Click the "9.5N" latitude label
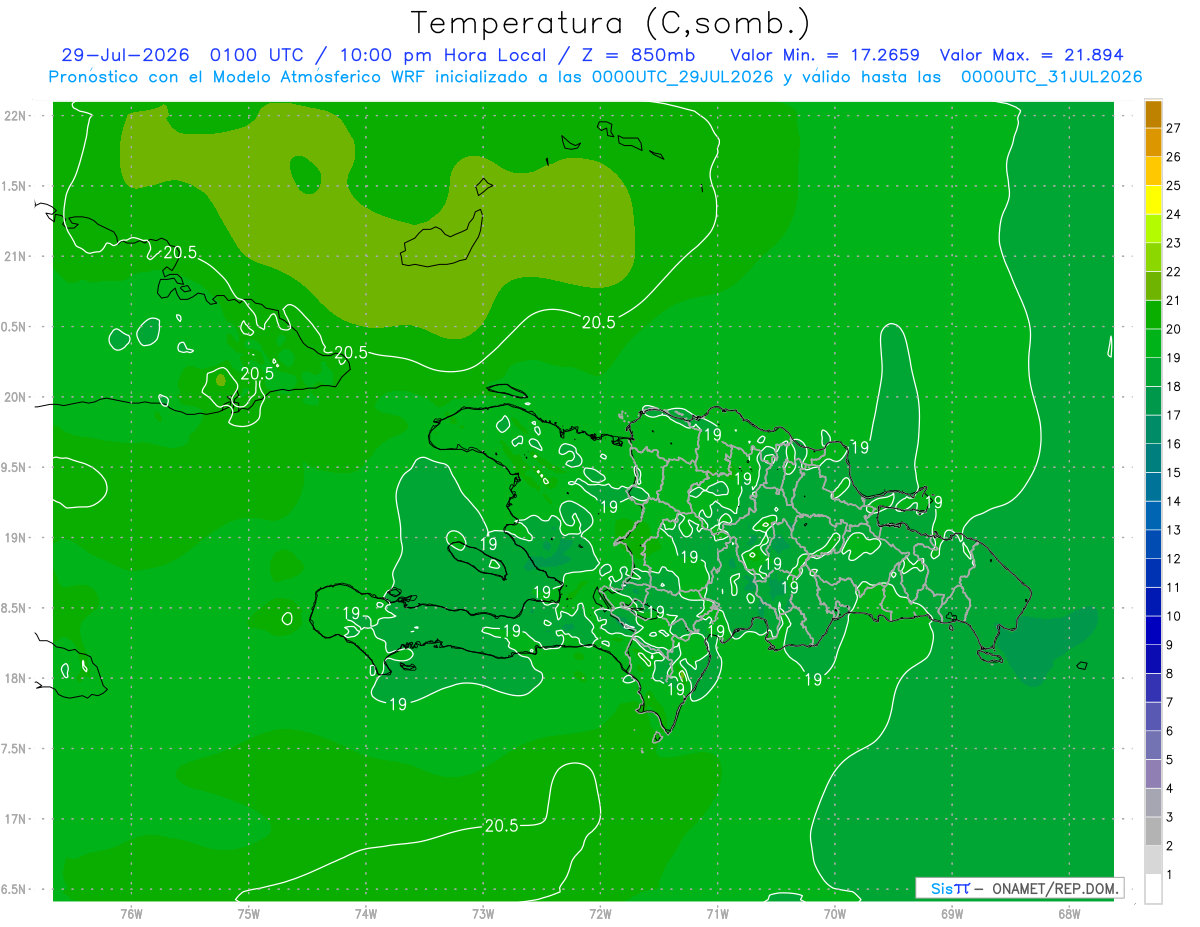The height and width of the screenshot is (927, 1200). pos(14,467)
